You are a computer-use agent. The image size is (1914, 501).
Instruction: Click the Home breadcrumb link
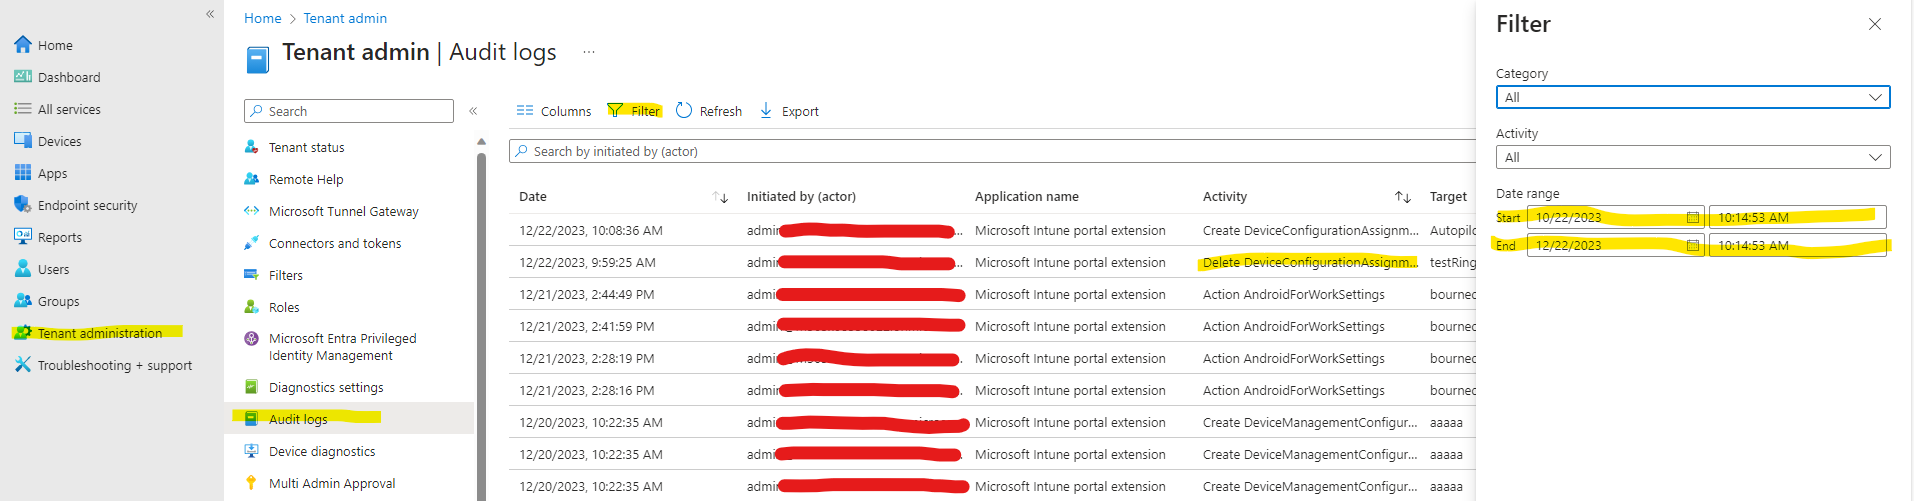[262, 18]
